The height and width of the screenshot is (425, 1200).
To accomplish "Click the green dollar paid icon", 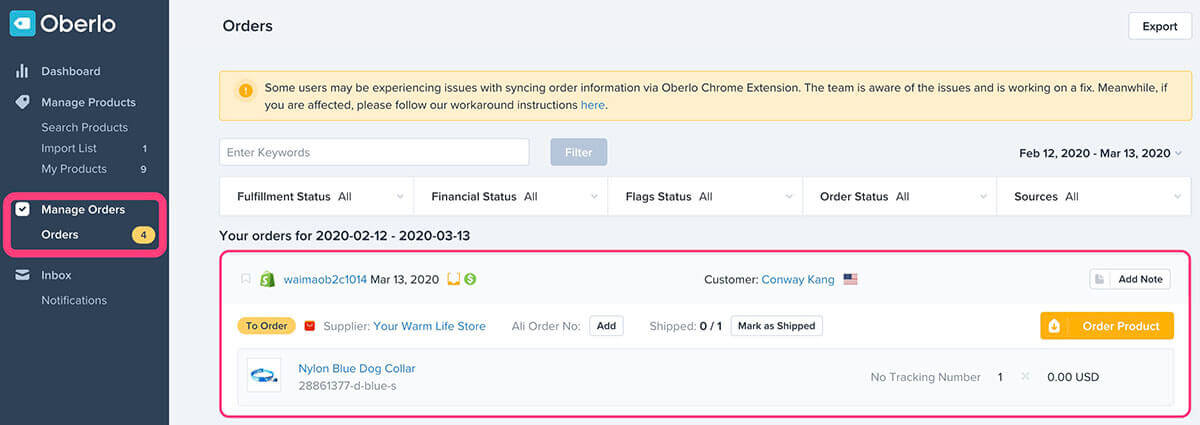I will coord(470,279).
